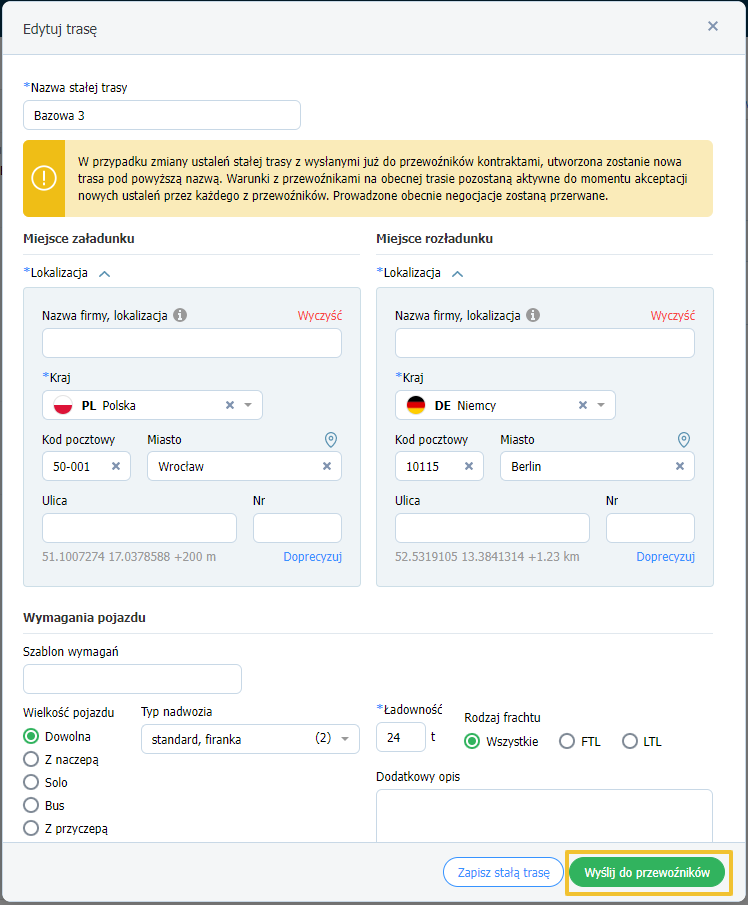Open map pin for Wrocław city field
This screenshot has width=748, height=905.
(331, 440)
